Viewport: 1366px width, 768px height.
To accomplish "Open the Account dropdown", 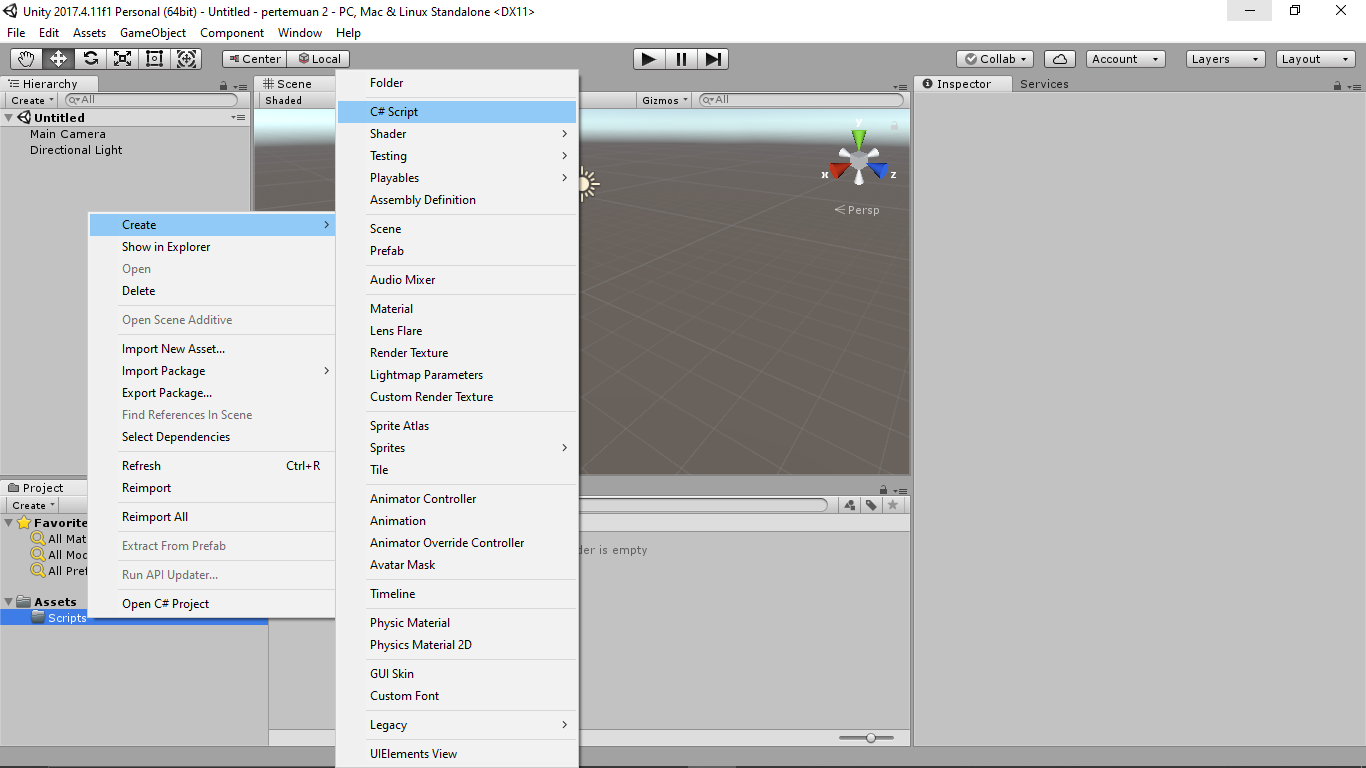I will pyautogui.click(x=1126, y=59).
